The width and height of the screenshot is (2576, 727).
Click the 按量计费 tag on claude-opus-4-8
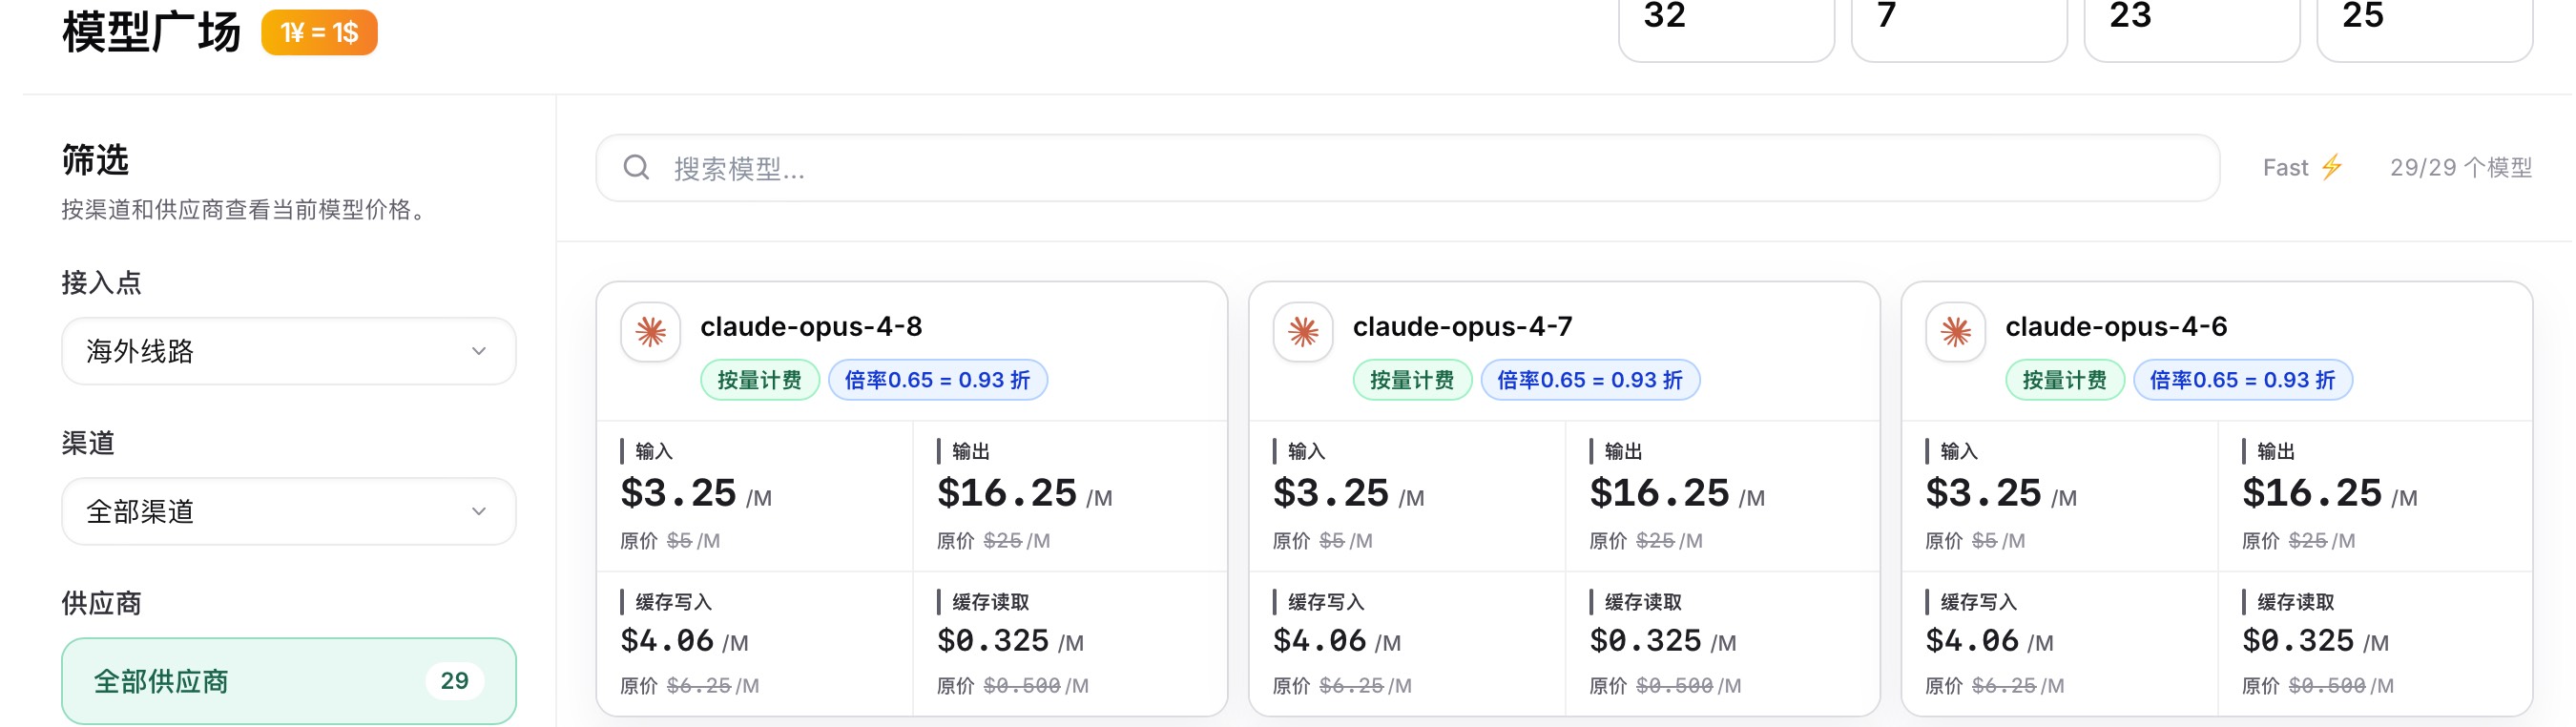tap(760, 380)
